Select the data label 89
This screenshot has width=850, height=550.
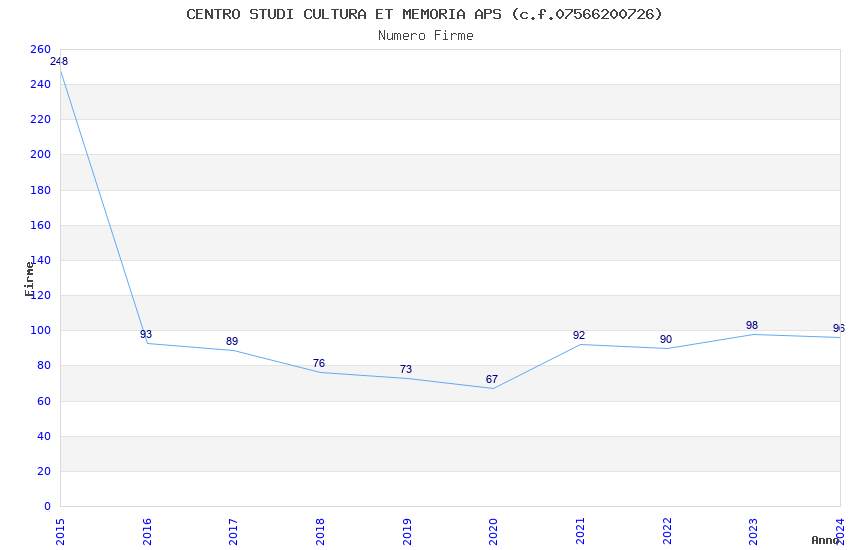click(x=232, y=341)
